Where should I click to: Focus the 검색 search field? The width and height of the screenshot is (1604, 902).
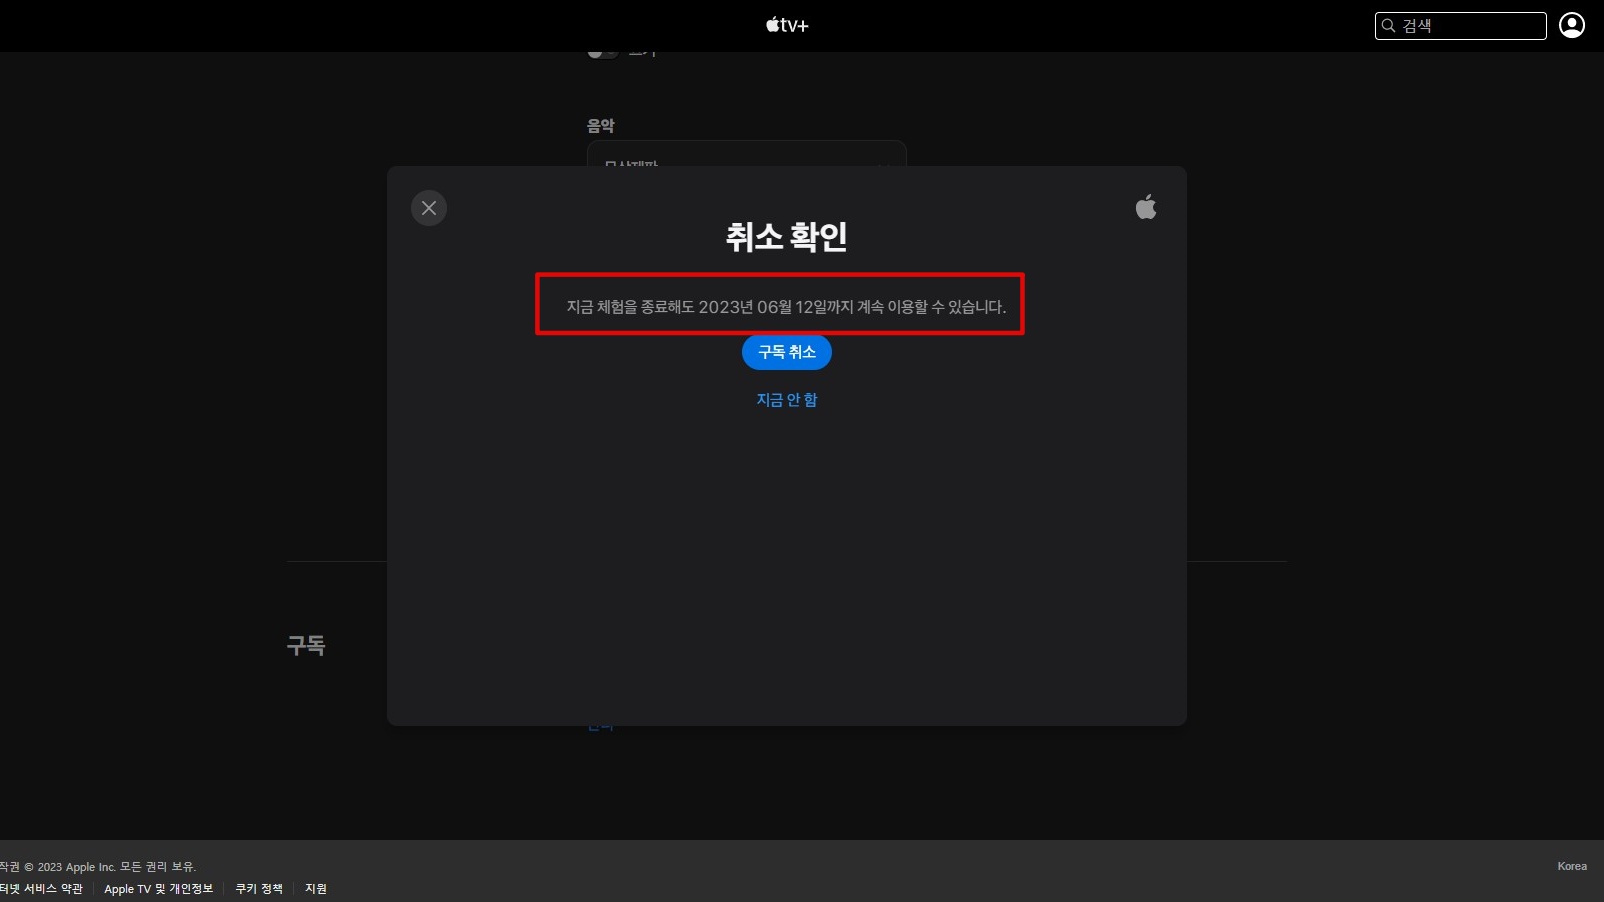1461,26
